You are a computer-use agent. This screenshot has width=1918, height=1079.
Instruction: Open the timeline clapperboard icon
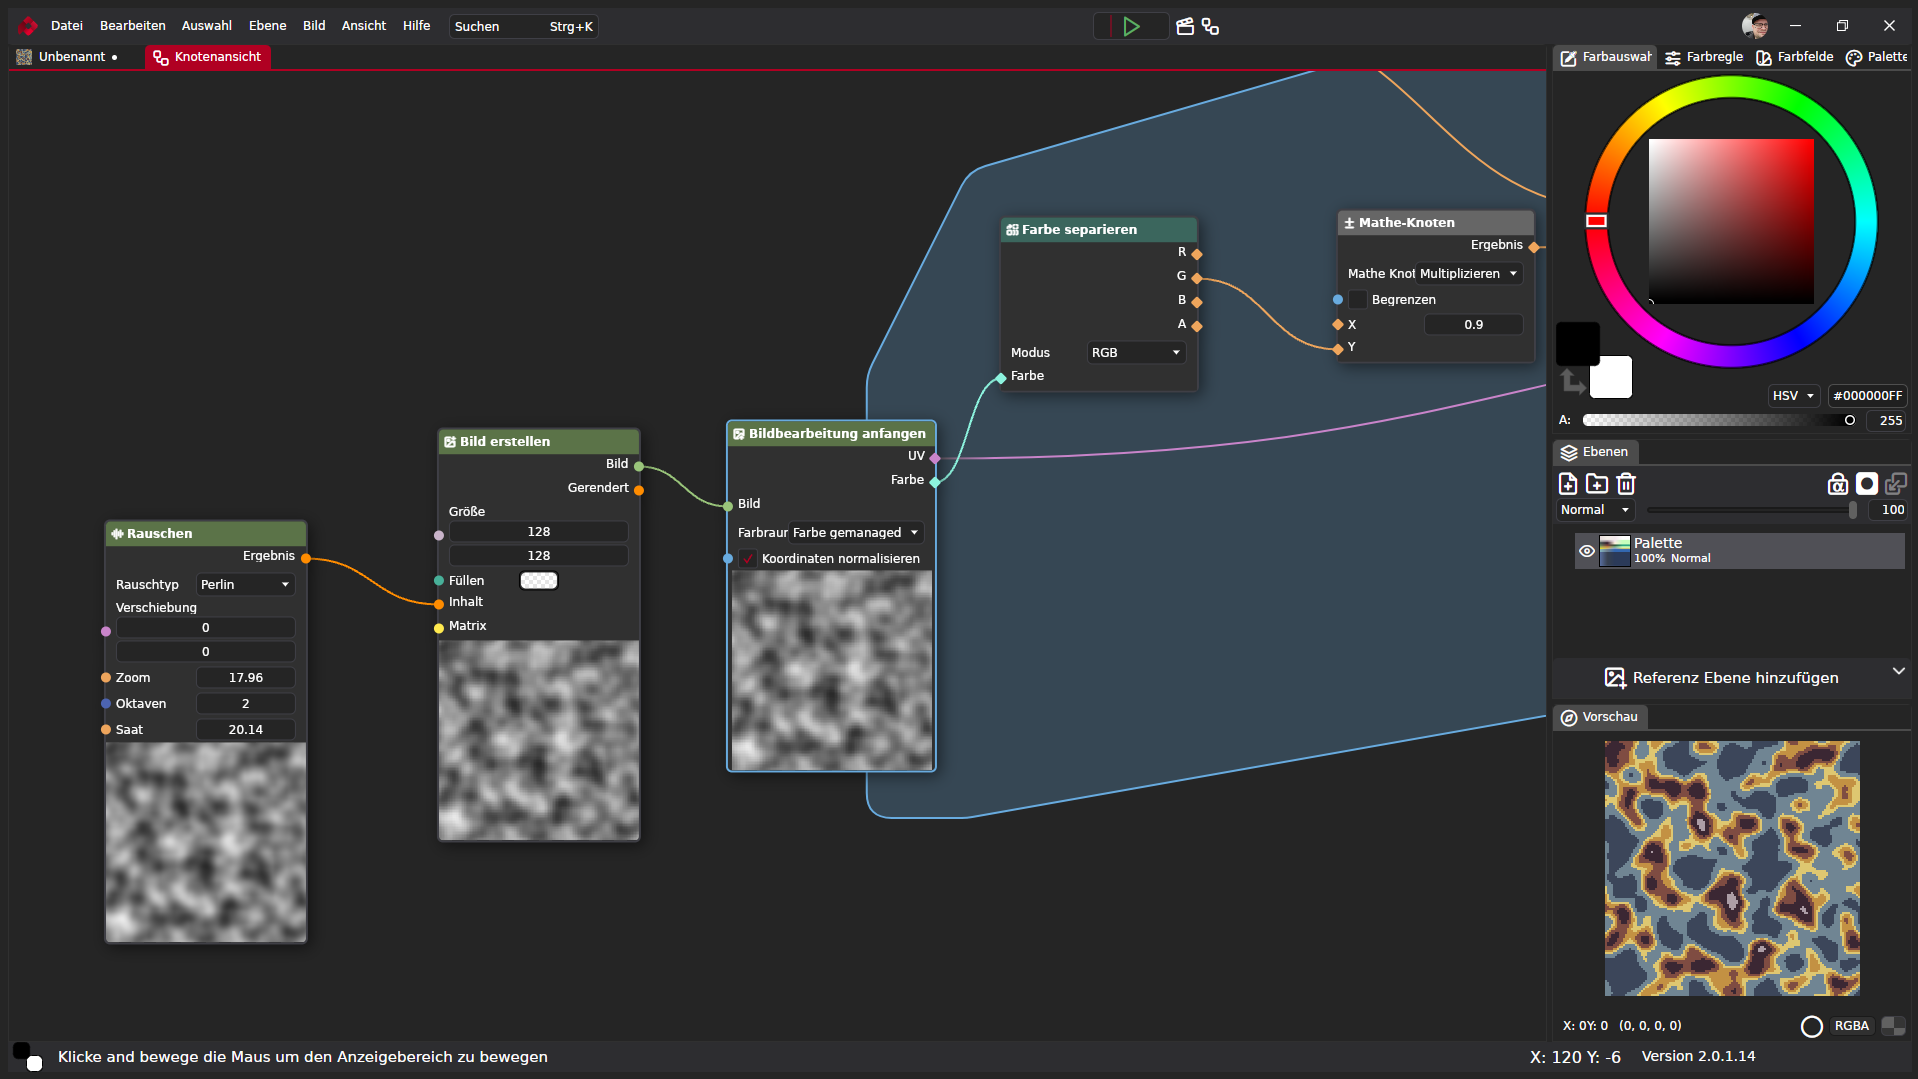[x=1185, y=27]
